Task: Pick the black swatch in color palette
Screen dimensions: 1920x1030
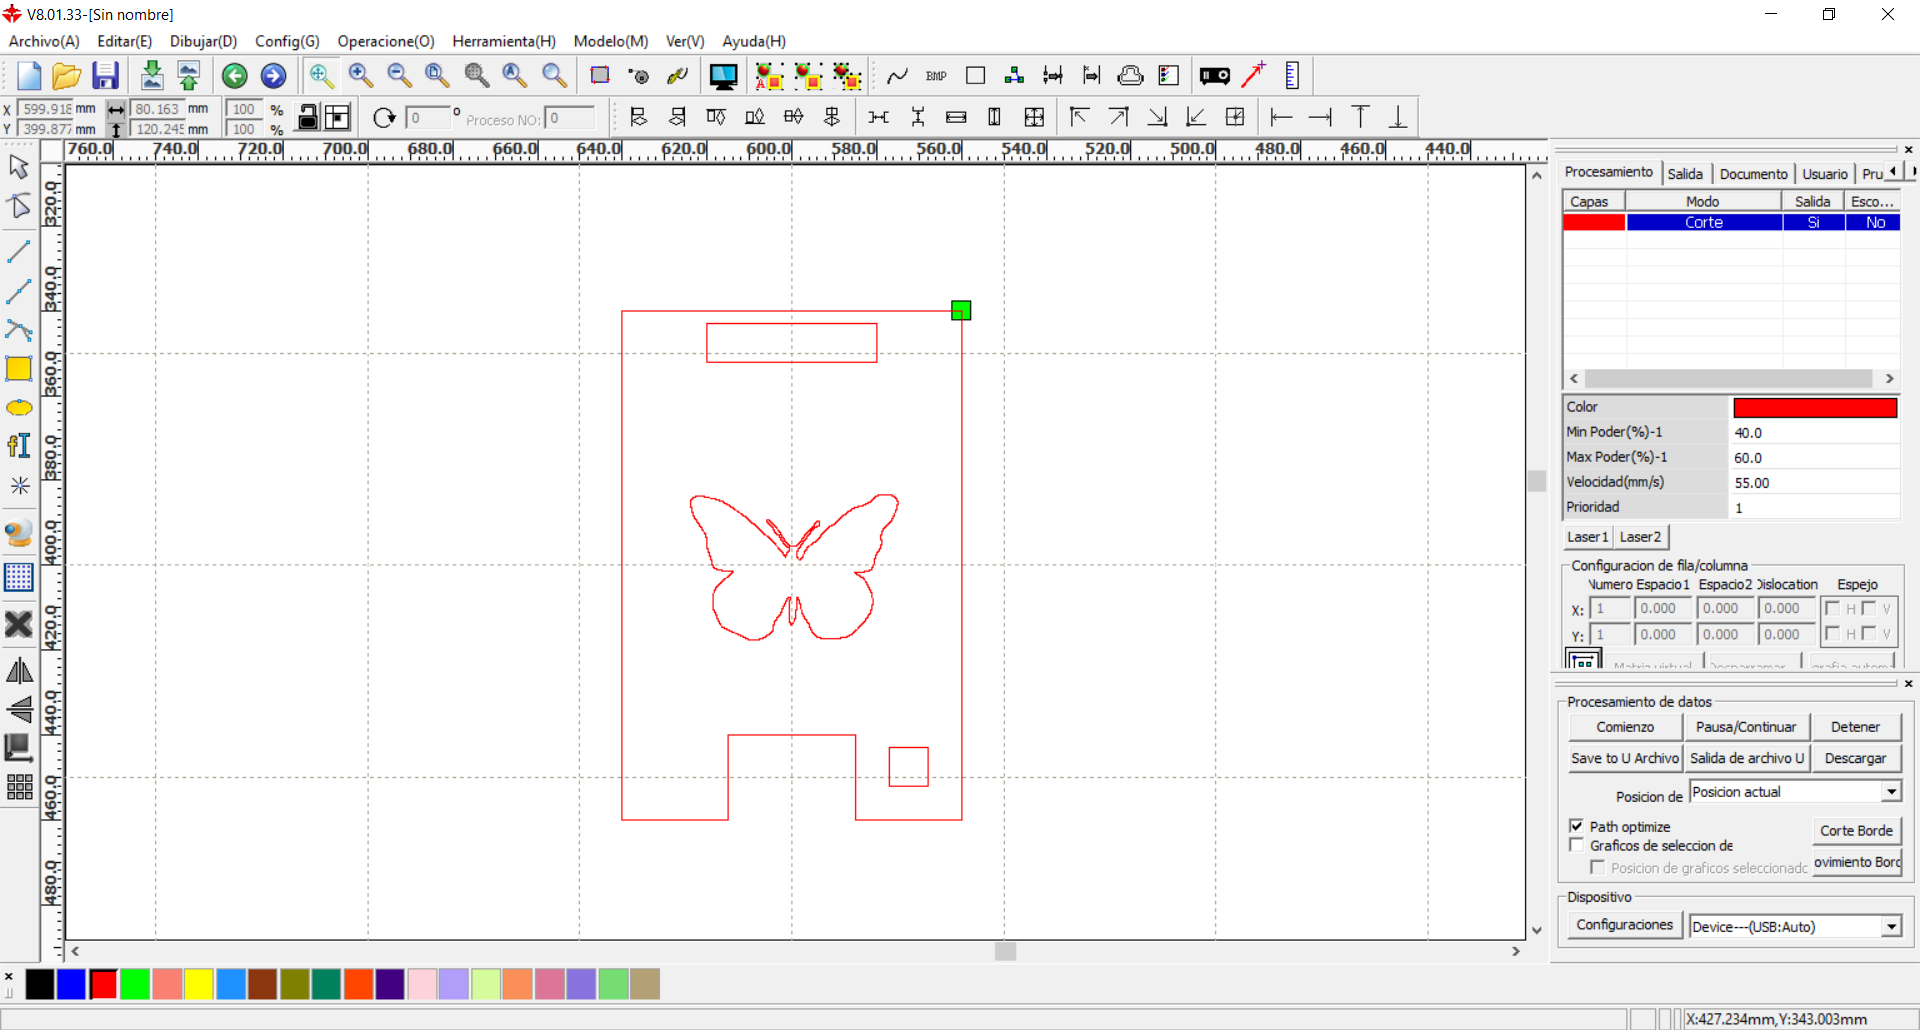Action: 40,985
